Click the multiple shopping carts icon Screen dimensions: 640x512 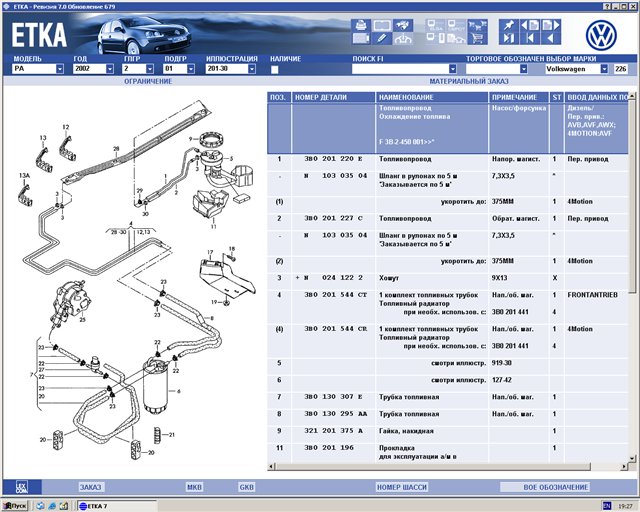477,25
